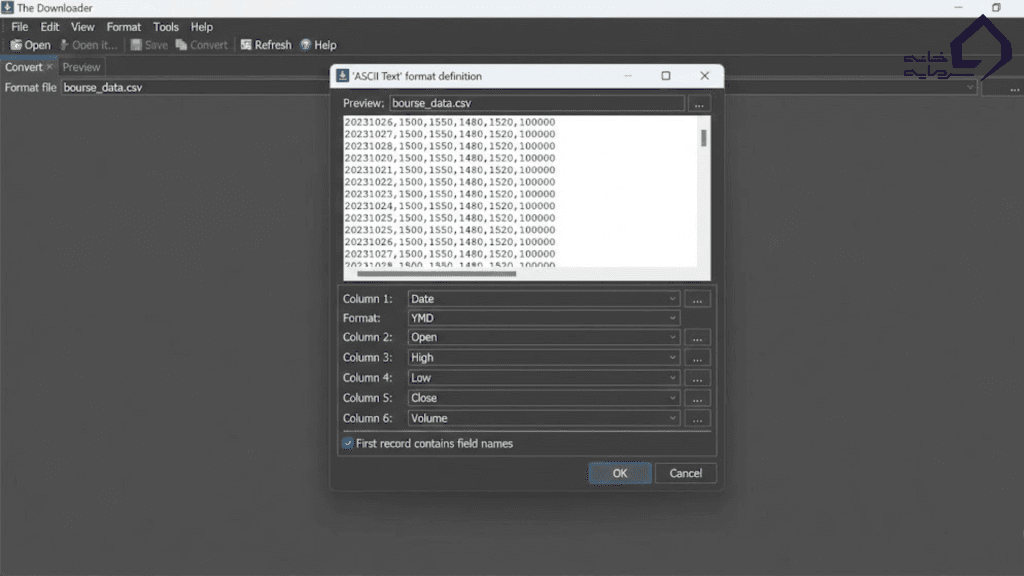Open the Format menu
1024x576 pixels.
pos(124,27)
